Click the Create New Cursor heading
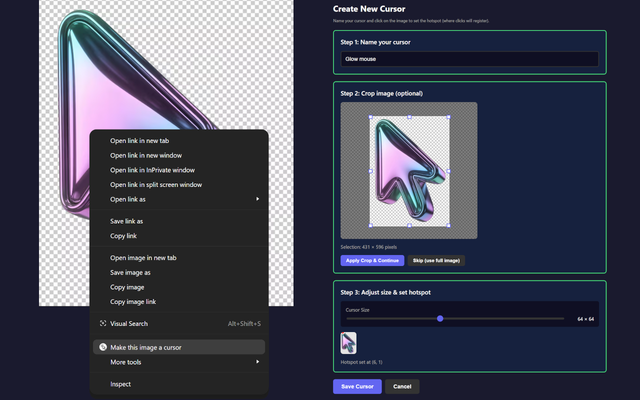The width and height of the screenshot is (640, 400). pyautogui.click(x=369, y=9)
